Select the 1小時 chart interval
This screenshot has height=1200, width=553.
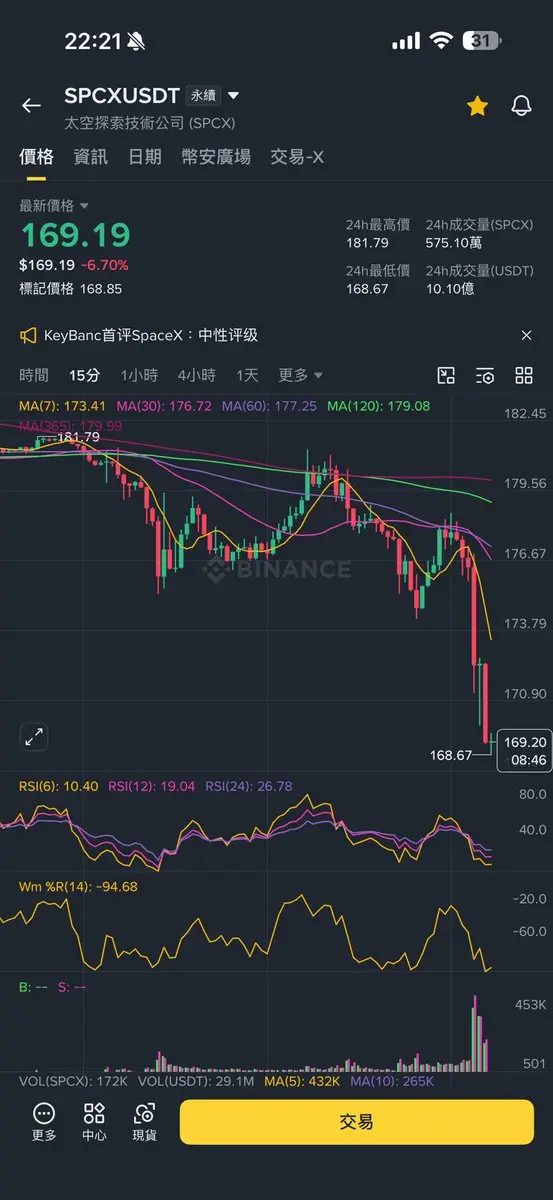click(139, 376)
